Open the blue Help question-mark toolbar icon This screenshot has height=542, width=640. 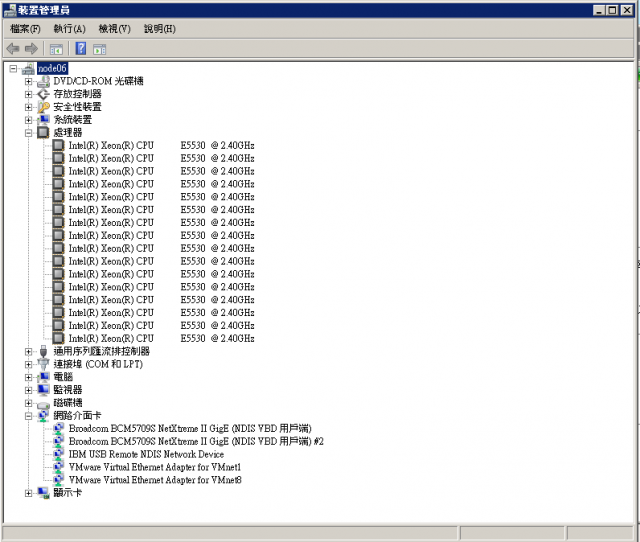coord(81,49)
